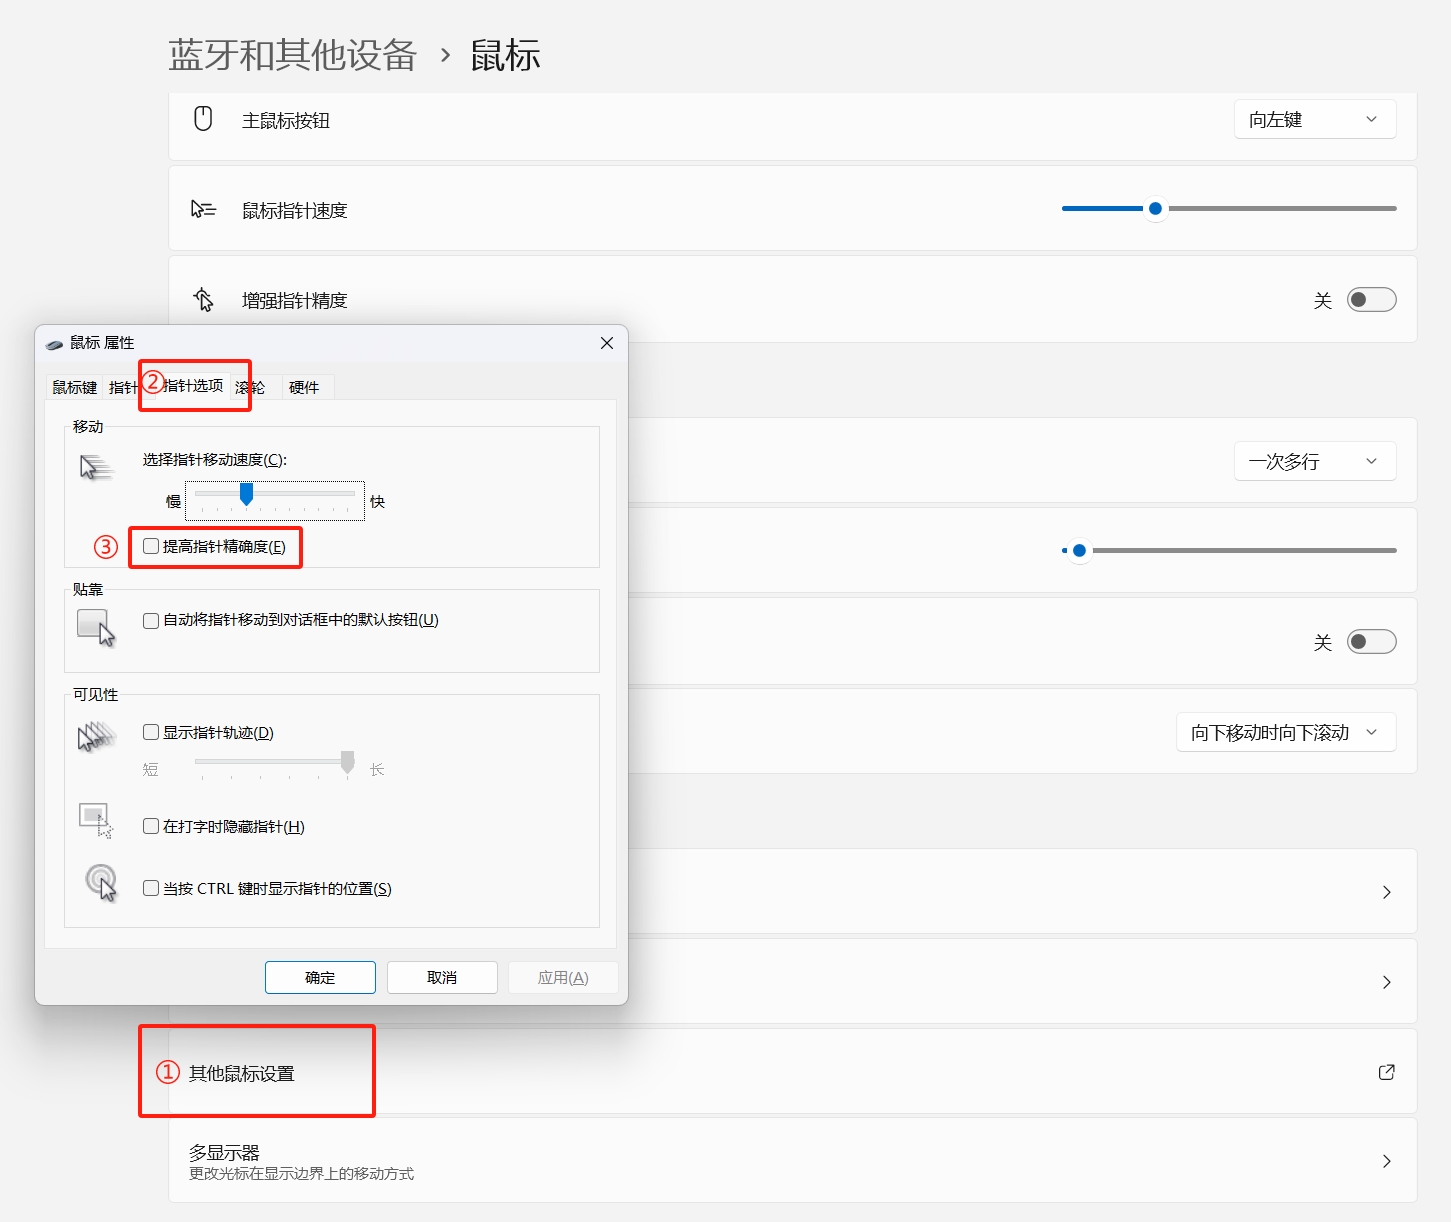Click the CTRL pointer location icon
Image resolution: width=1451 pixels, height=1222 pixels.
pyautogui.click(x=100, y=883)
